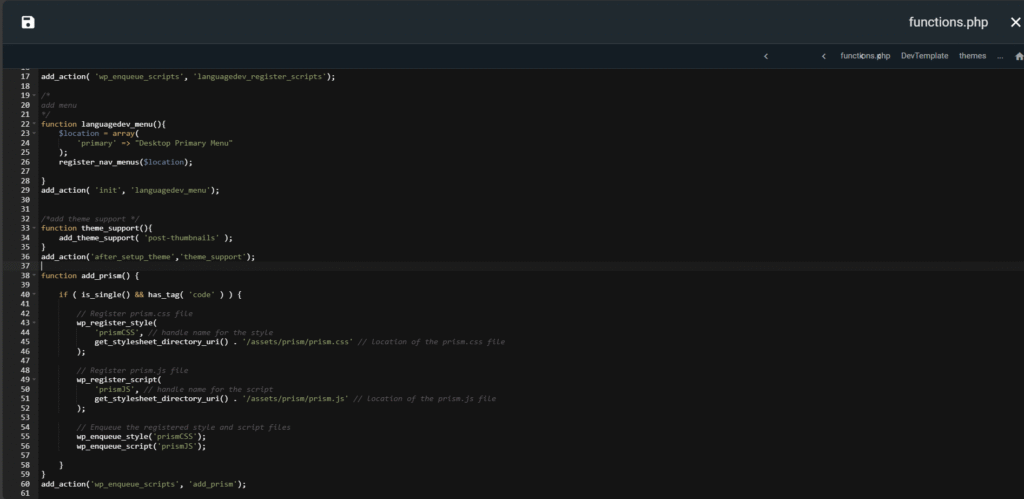Collapse the comment block at line 19
The image size is (1024, 499).
pyautogui.click(x=35, y=95)
